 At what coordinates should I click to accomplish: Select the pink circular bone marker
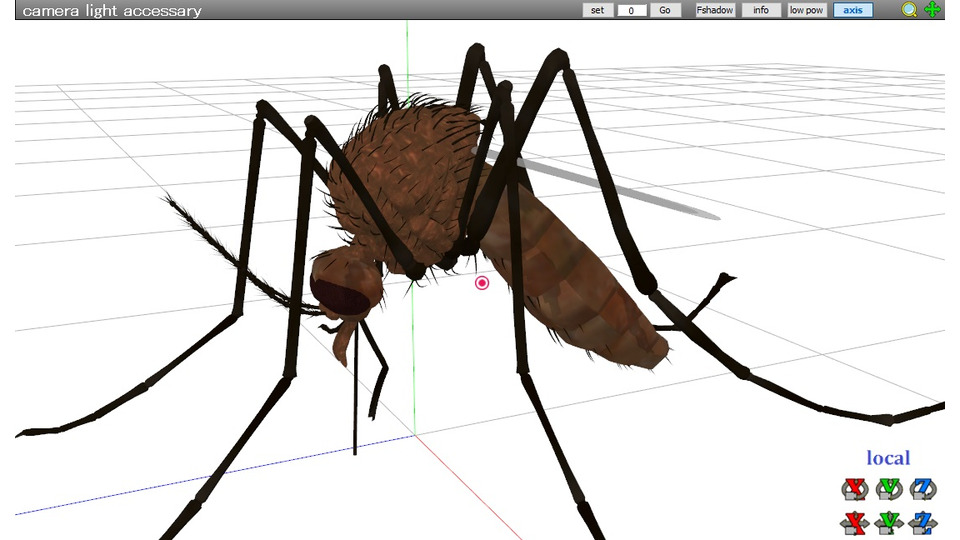coord(482,283)
